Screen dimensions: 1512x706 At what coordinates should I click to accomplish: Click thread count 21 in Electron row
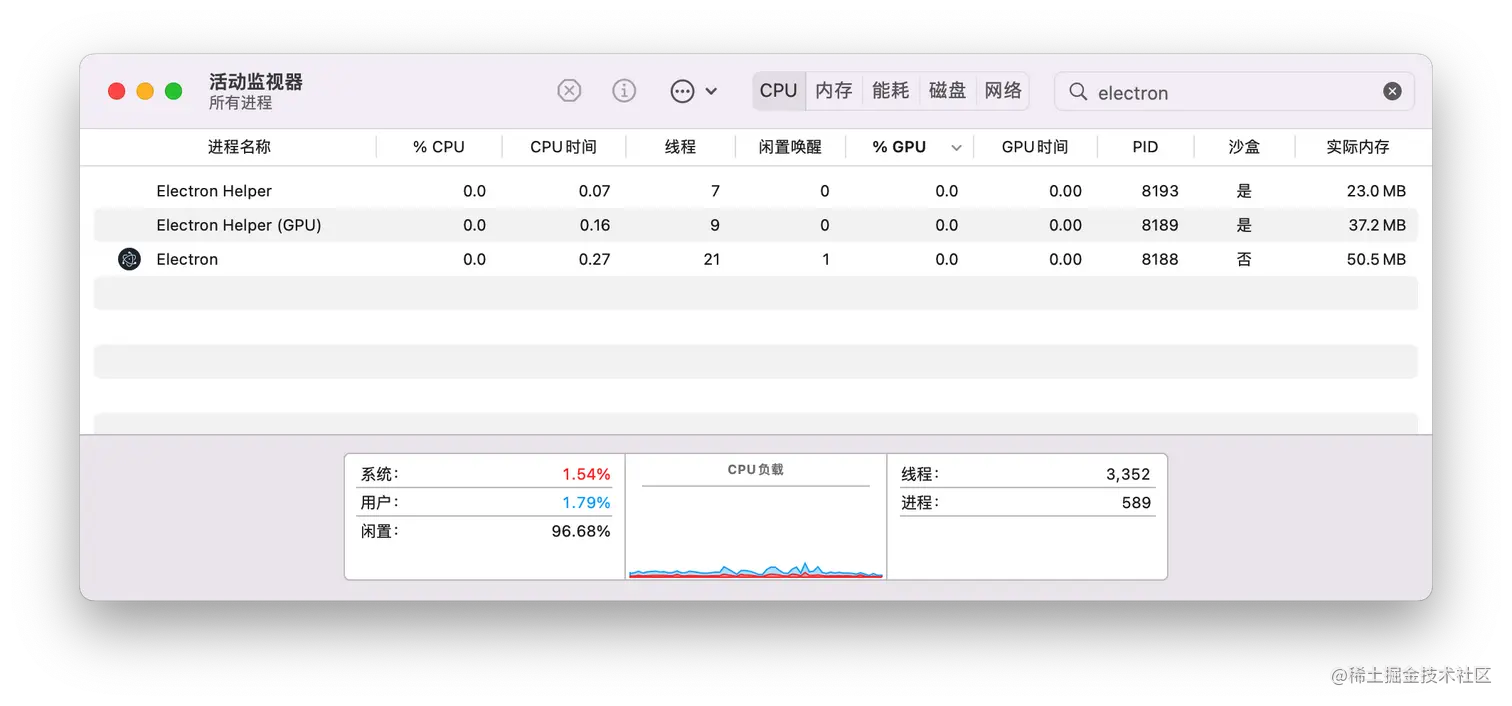(x=711, y=259)
